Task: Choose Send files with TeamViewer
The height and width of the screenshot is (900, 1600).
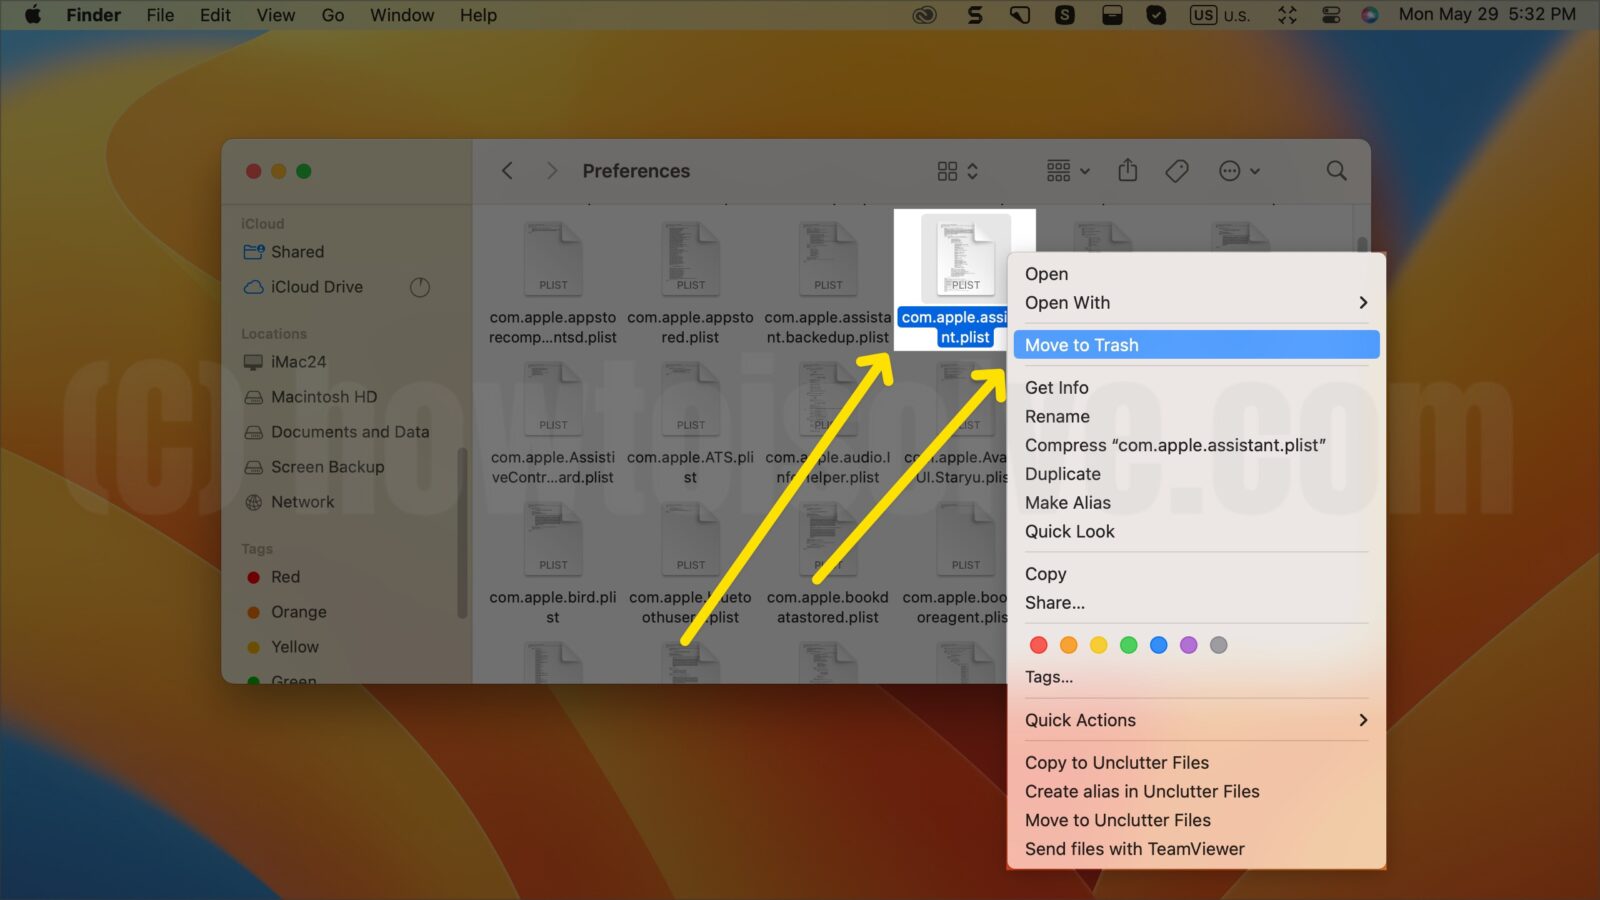Action: point(1196,849)
